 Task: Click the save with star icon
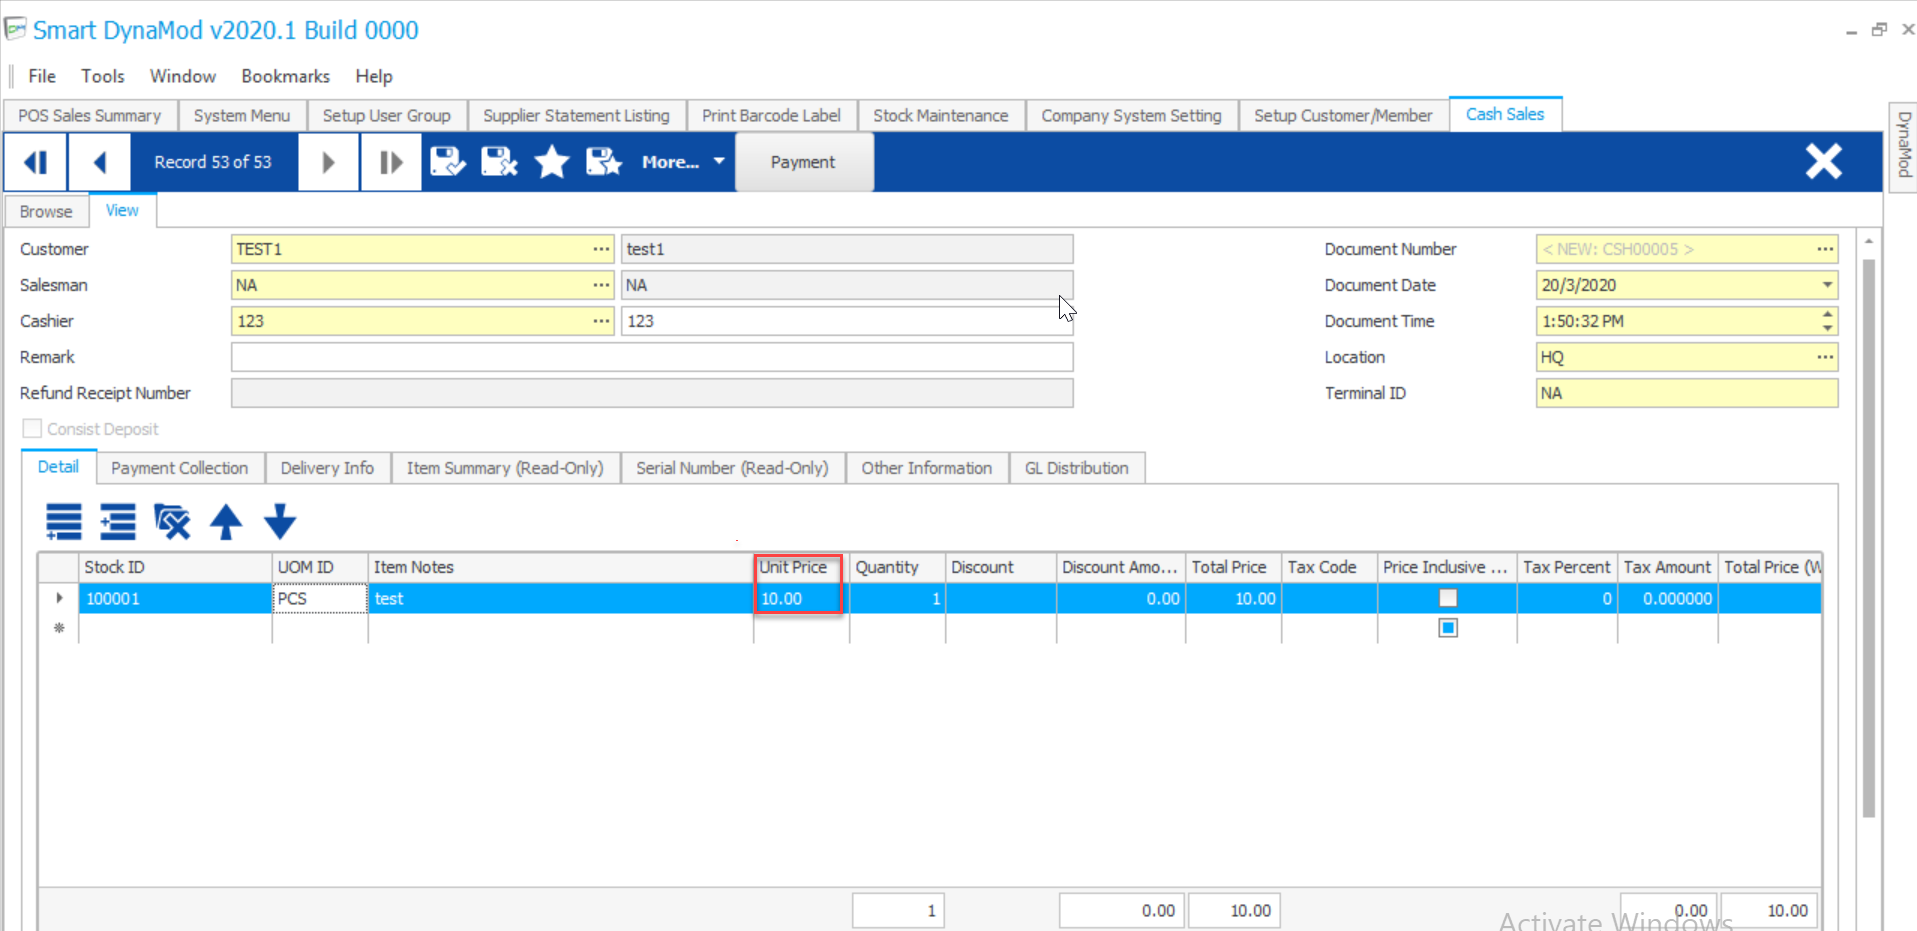(603, 161)
